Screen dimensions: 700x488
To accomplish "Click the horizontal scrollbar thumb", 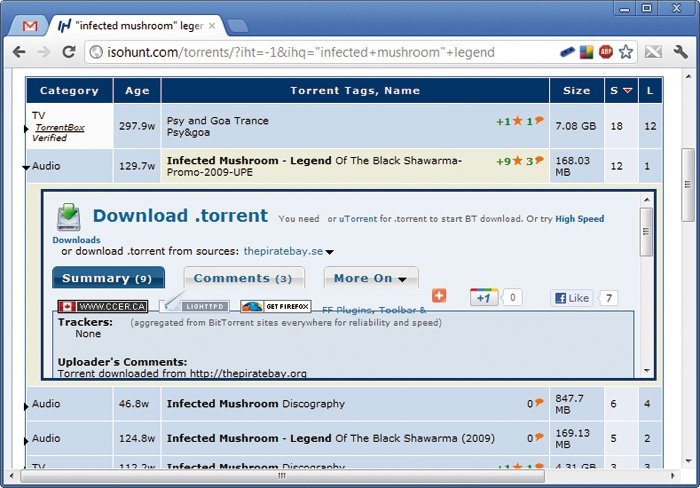I will (282, 476).
